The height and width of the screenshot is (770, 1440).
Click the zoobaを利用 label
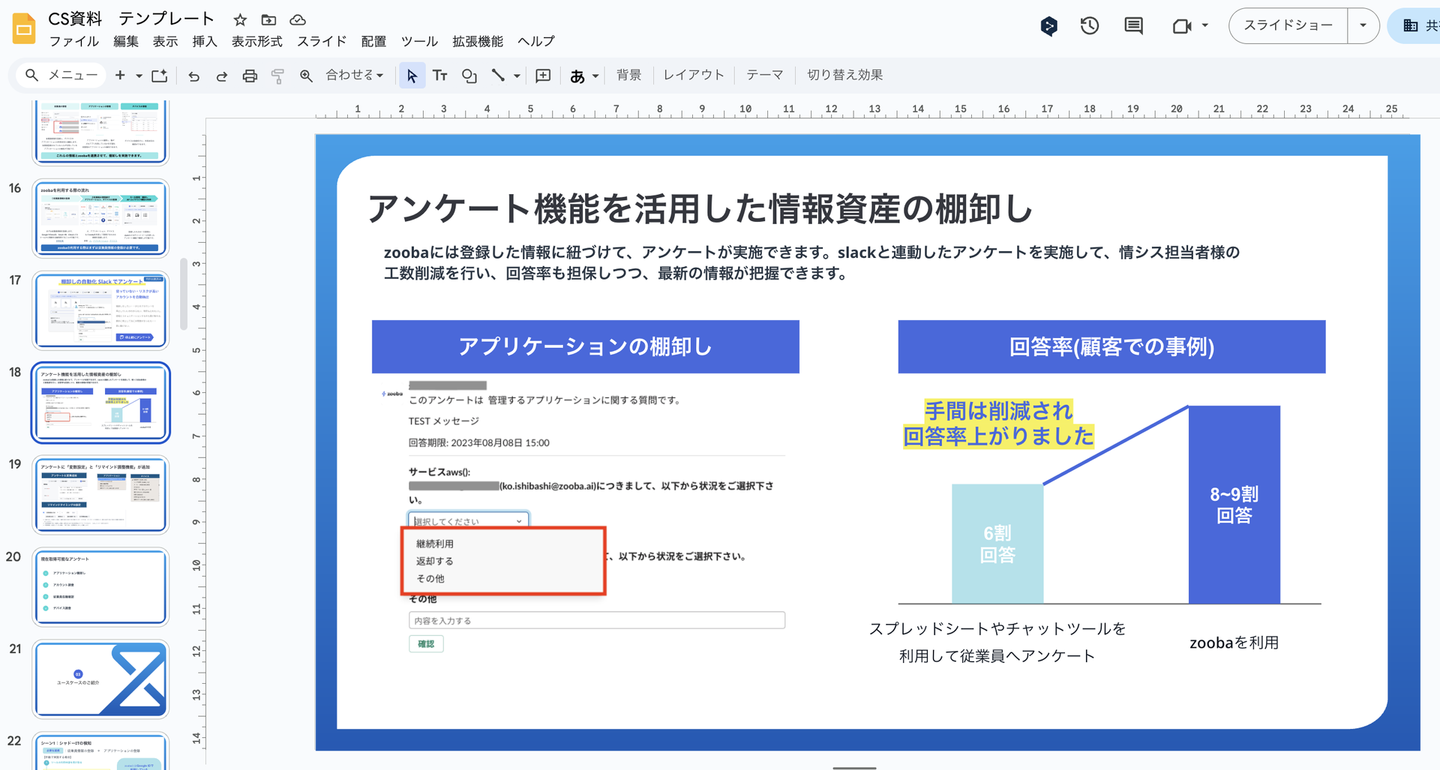point(1234,643)
